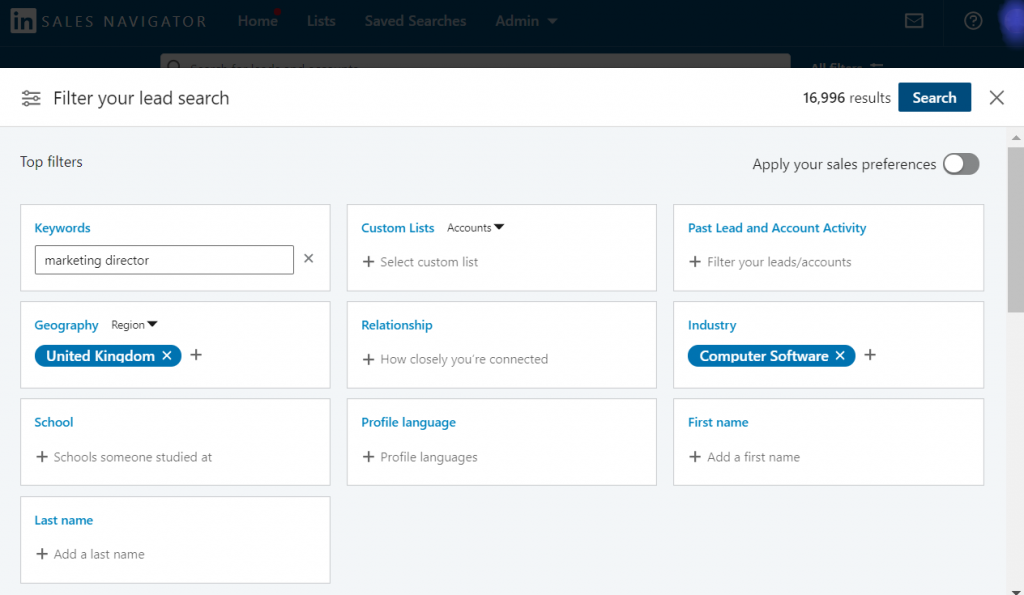Click the Profile languages placeholder text
Viewport: 1024px width, 595px height.
point(428,457)
